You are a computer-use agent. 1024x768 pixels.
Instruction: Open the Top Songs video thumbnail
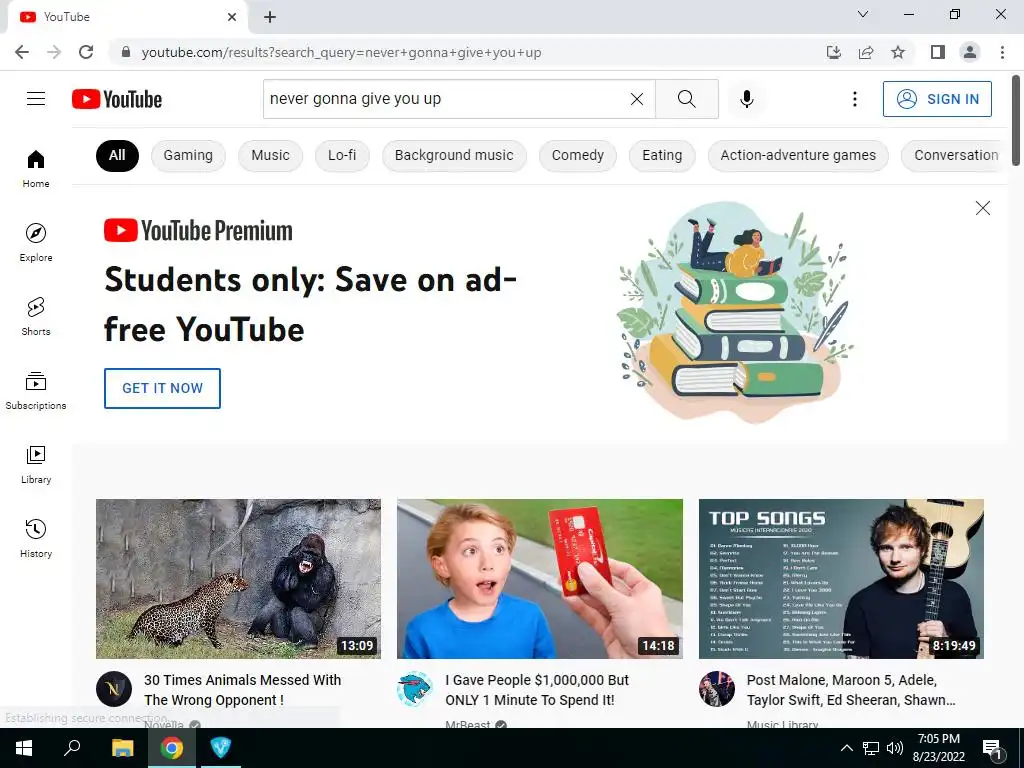coord(841,579)
